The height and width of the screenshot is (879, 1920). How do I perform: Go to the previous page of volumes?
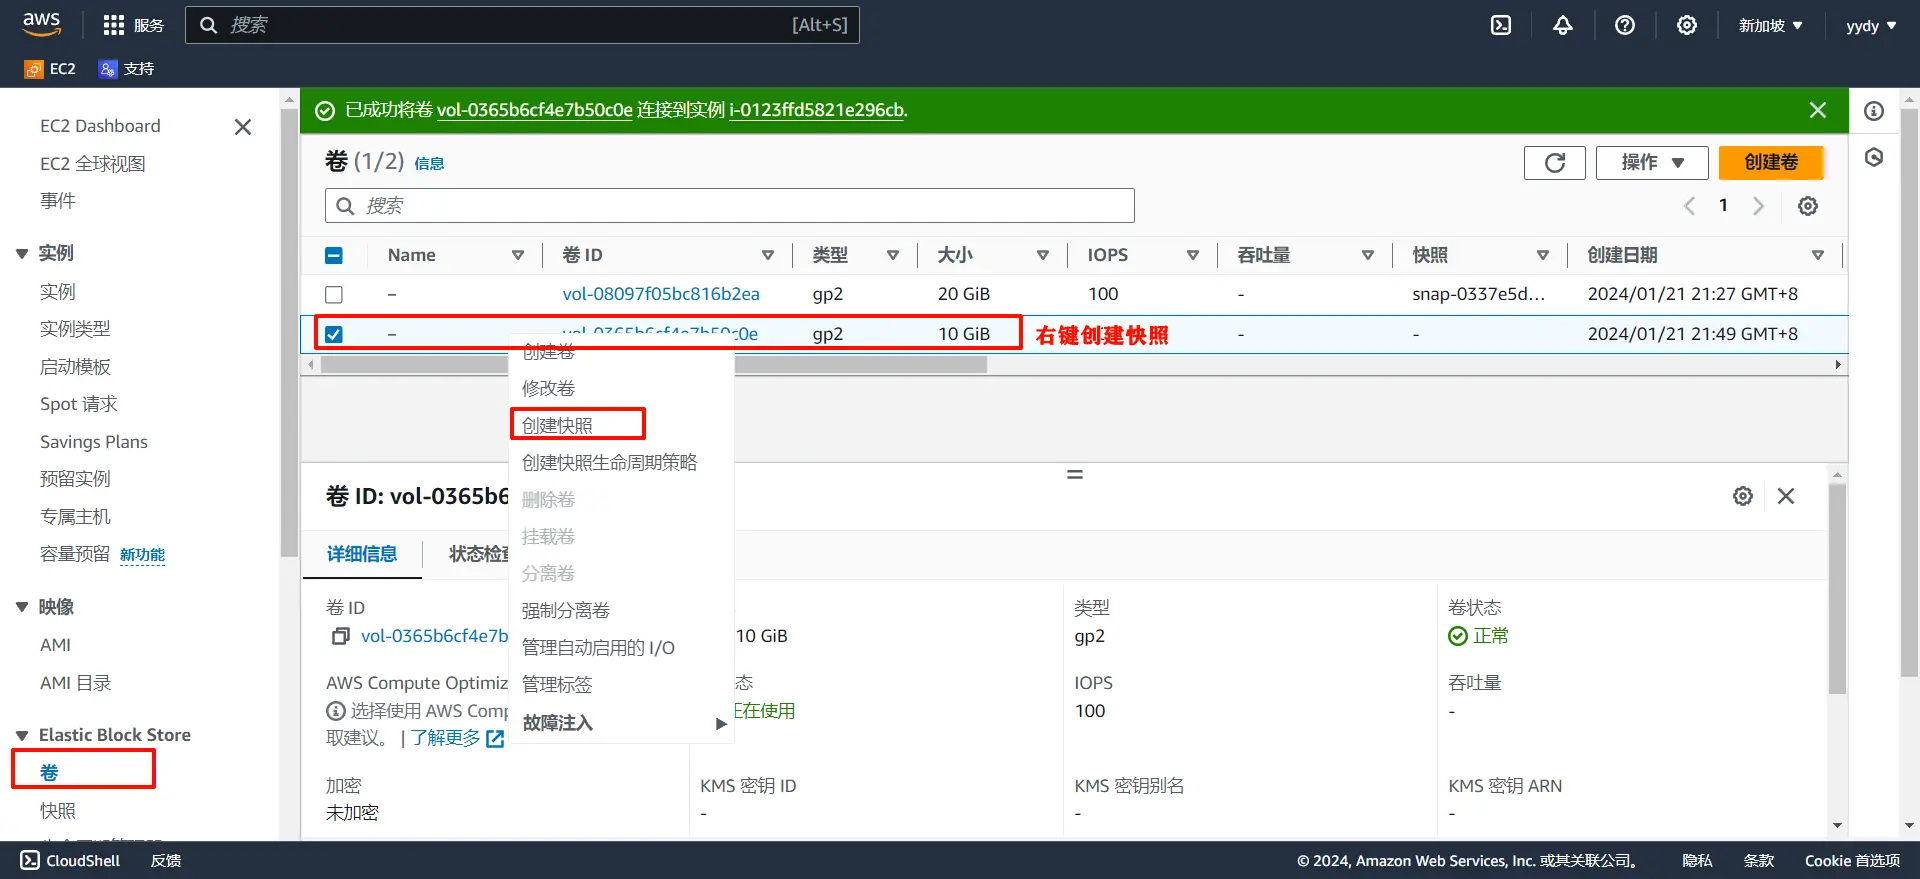tap(1689, 206)
